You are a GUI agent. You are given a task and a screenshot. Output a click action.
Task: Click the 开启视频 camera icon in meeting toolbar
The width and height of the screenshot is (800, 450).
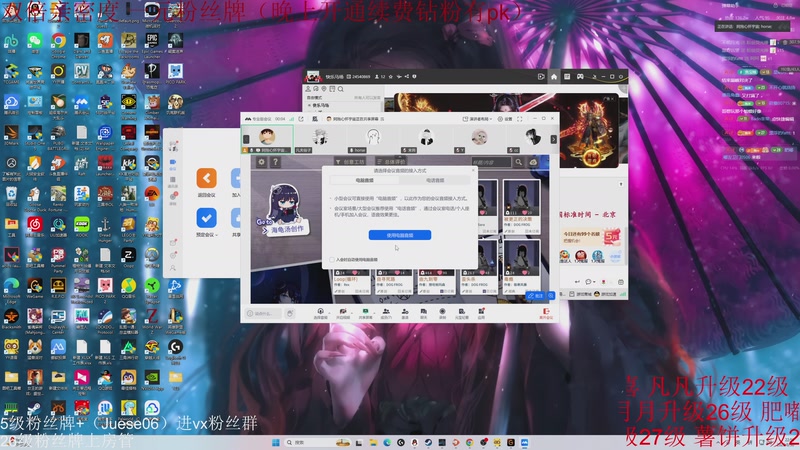point(343,313)
